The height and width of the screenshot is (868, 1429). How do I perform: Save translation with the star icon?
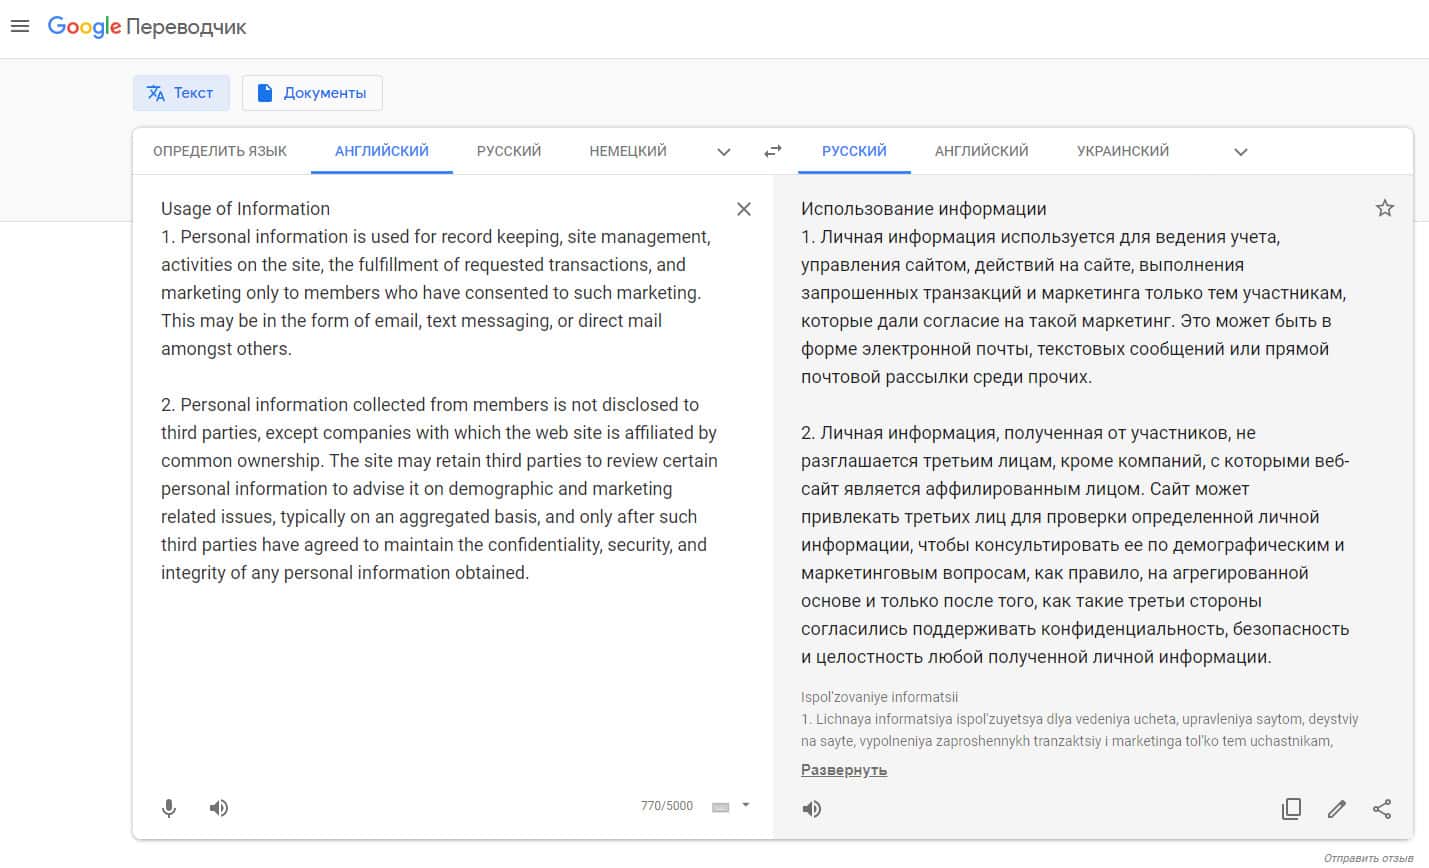(1385, 208)
